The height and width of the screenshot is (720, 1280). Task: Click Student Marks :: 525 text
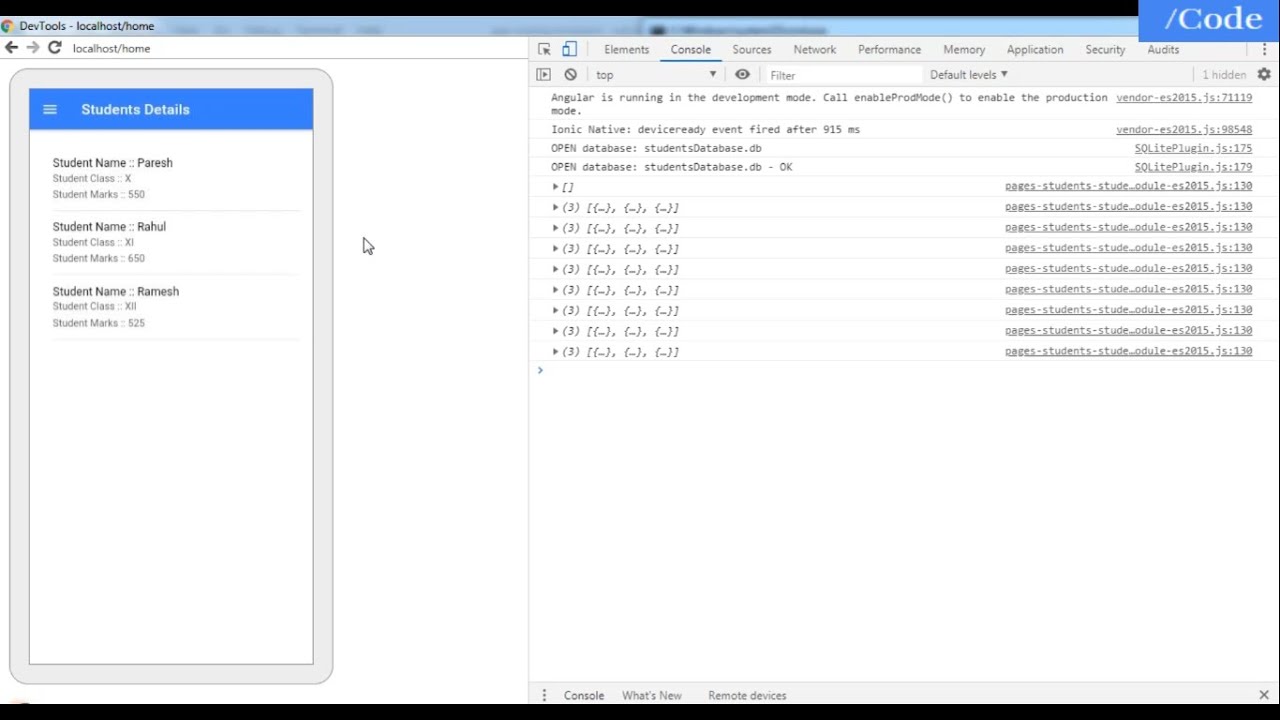pyautogui.click(x=98, y=324)
